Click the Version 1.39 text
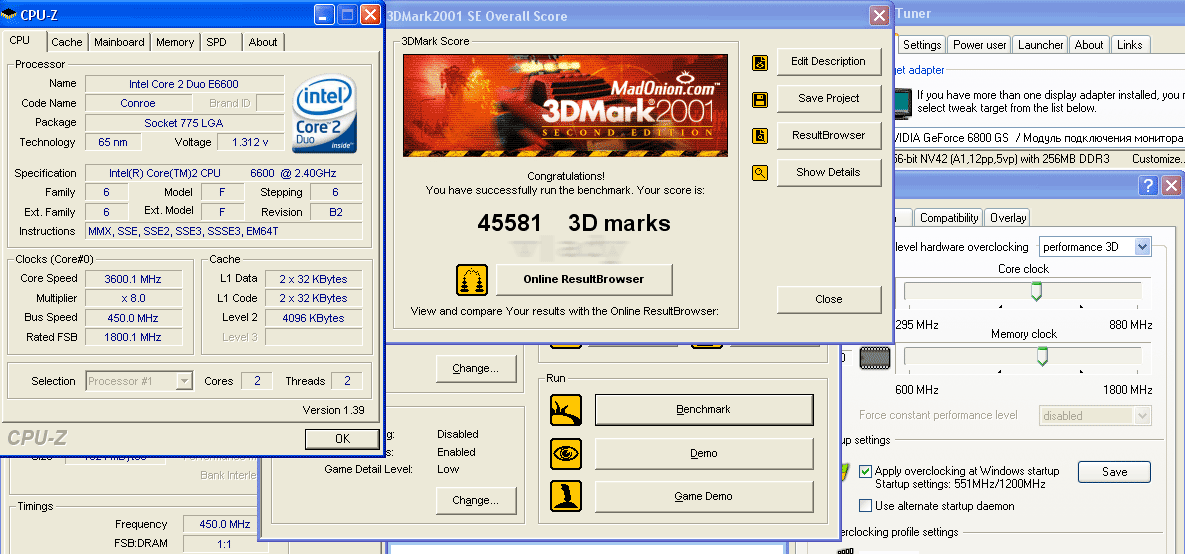 click(333, 410)
